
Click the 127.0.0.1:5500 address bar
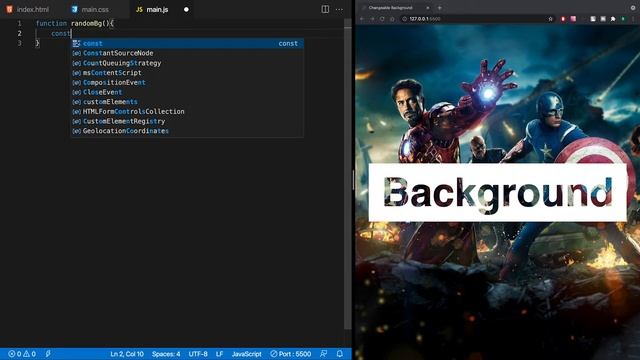pos(477,19)
